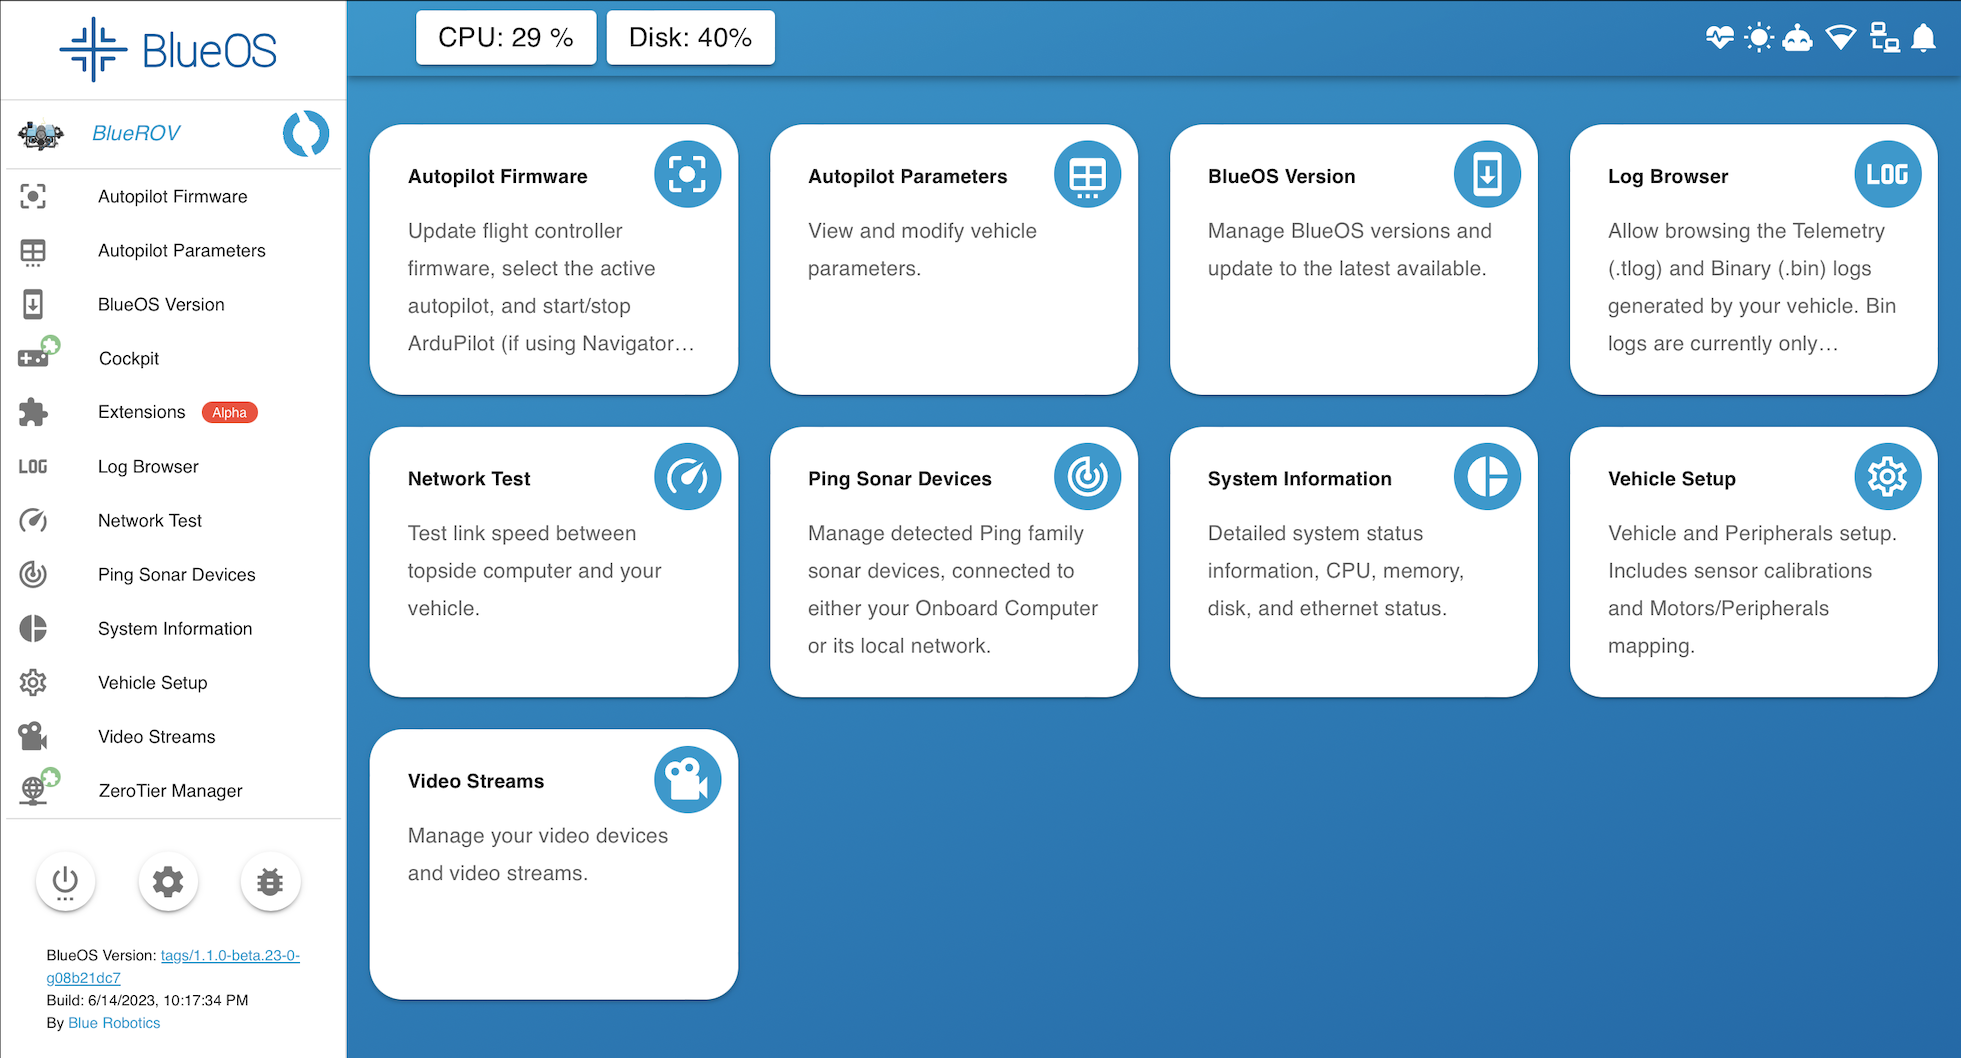Image resolution: width=1961 pixels, height=1058 pixels.
Task: Click the power options button in the sidebar
Action: 65,882
